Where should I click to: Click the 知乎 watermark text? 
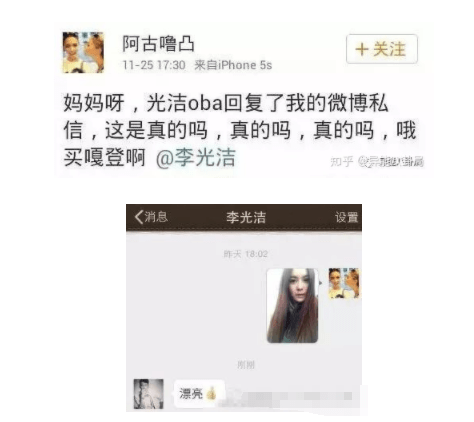point(342,162)
